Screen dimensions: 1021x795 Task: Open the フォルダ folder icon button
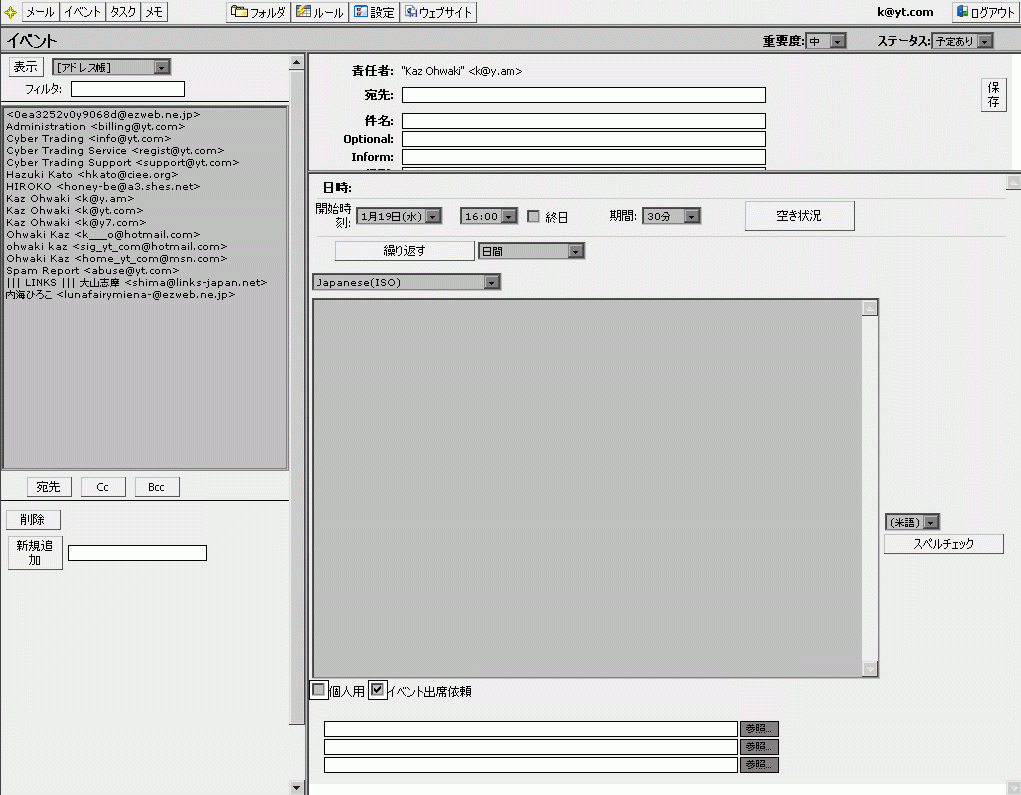258,13
